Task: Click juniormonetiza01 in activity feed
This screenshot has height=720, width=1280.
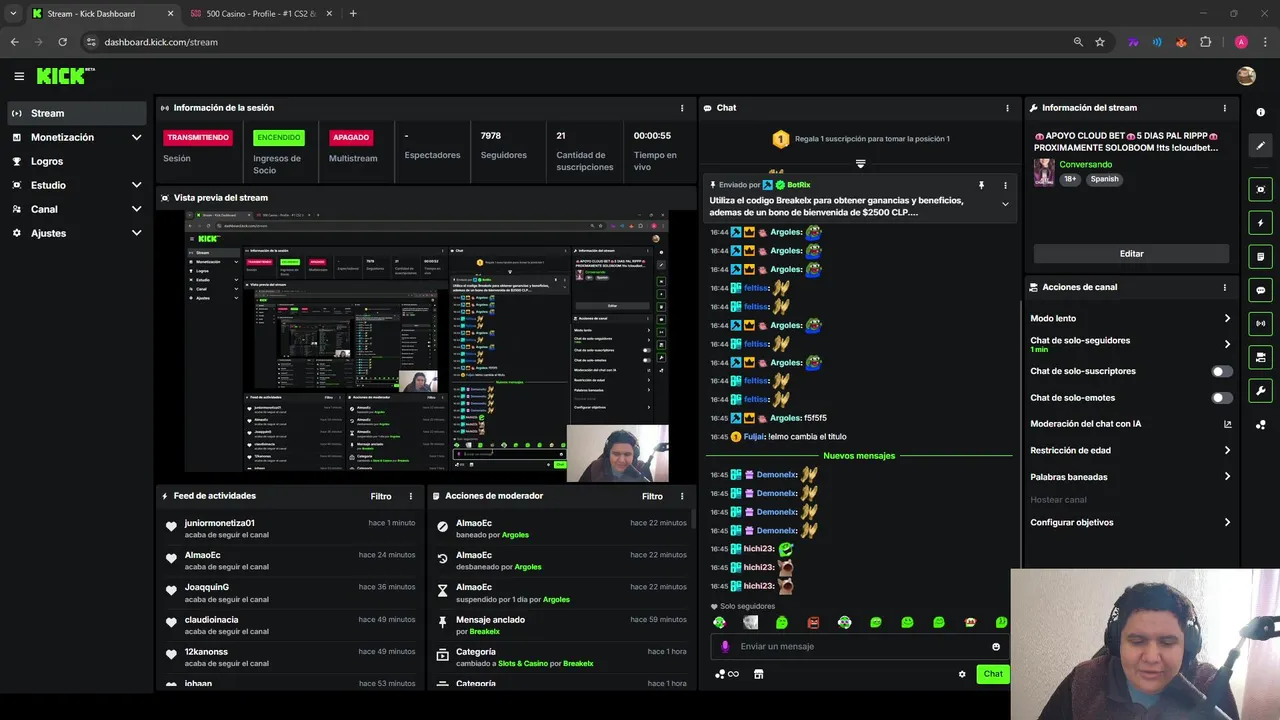Action: [219, 523]
